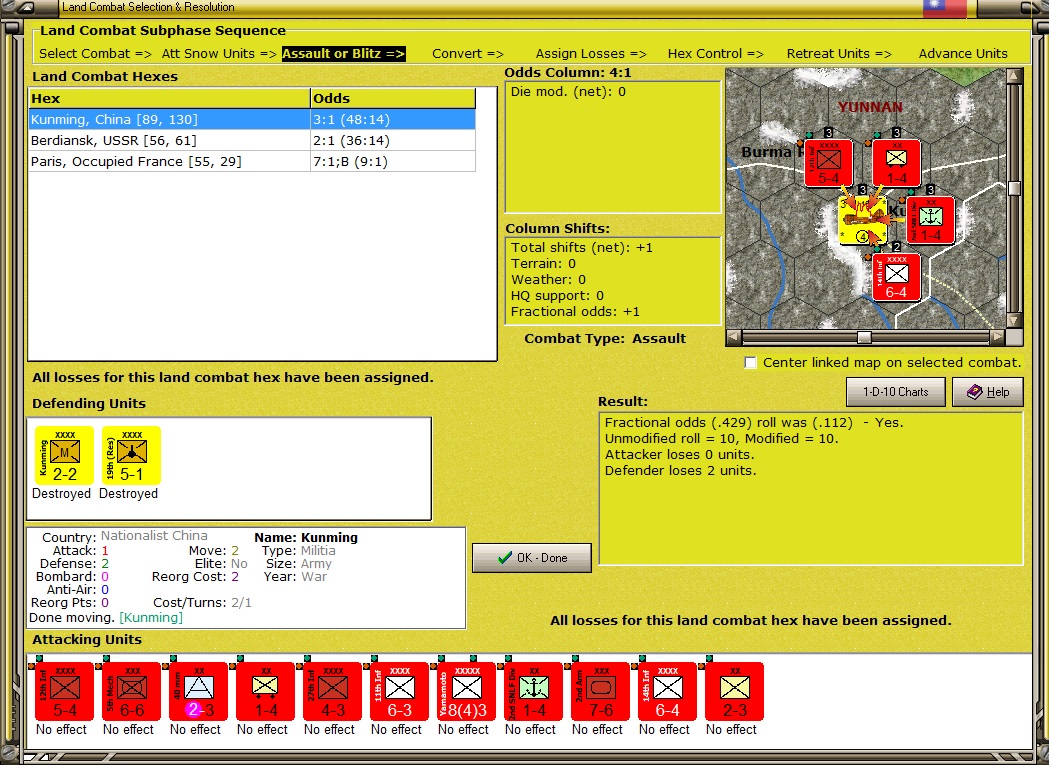Select the last 2-3 attacking unit
Viewport: 1049px width, 765px height.
click(734, 691)
